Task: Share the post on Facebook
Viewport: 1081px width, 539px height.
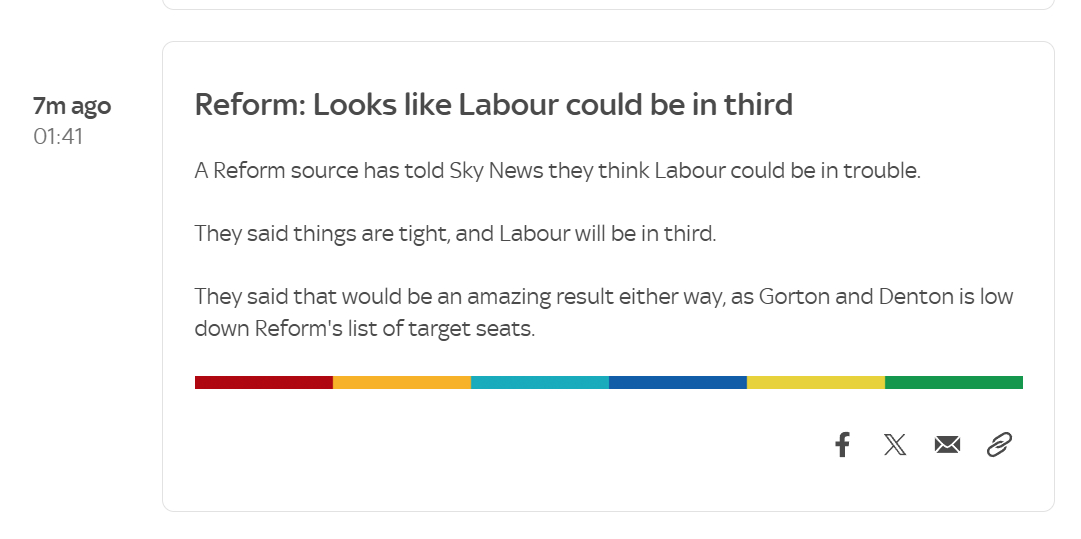Action: coord(842,445)
